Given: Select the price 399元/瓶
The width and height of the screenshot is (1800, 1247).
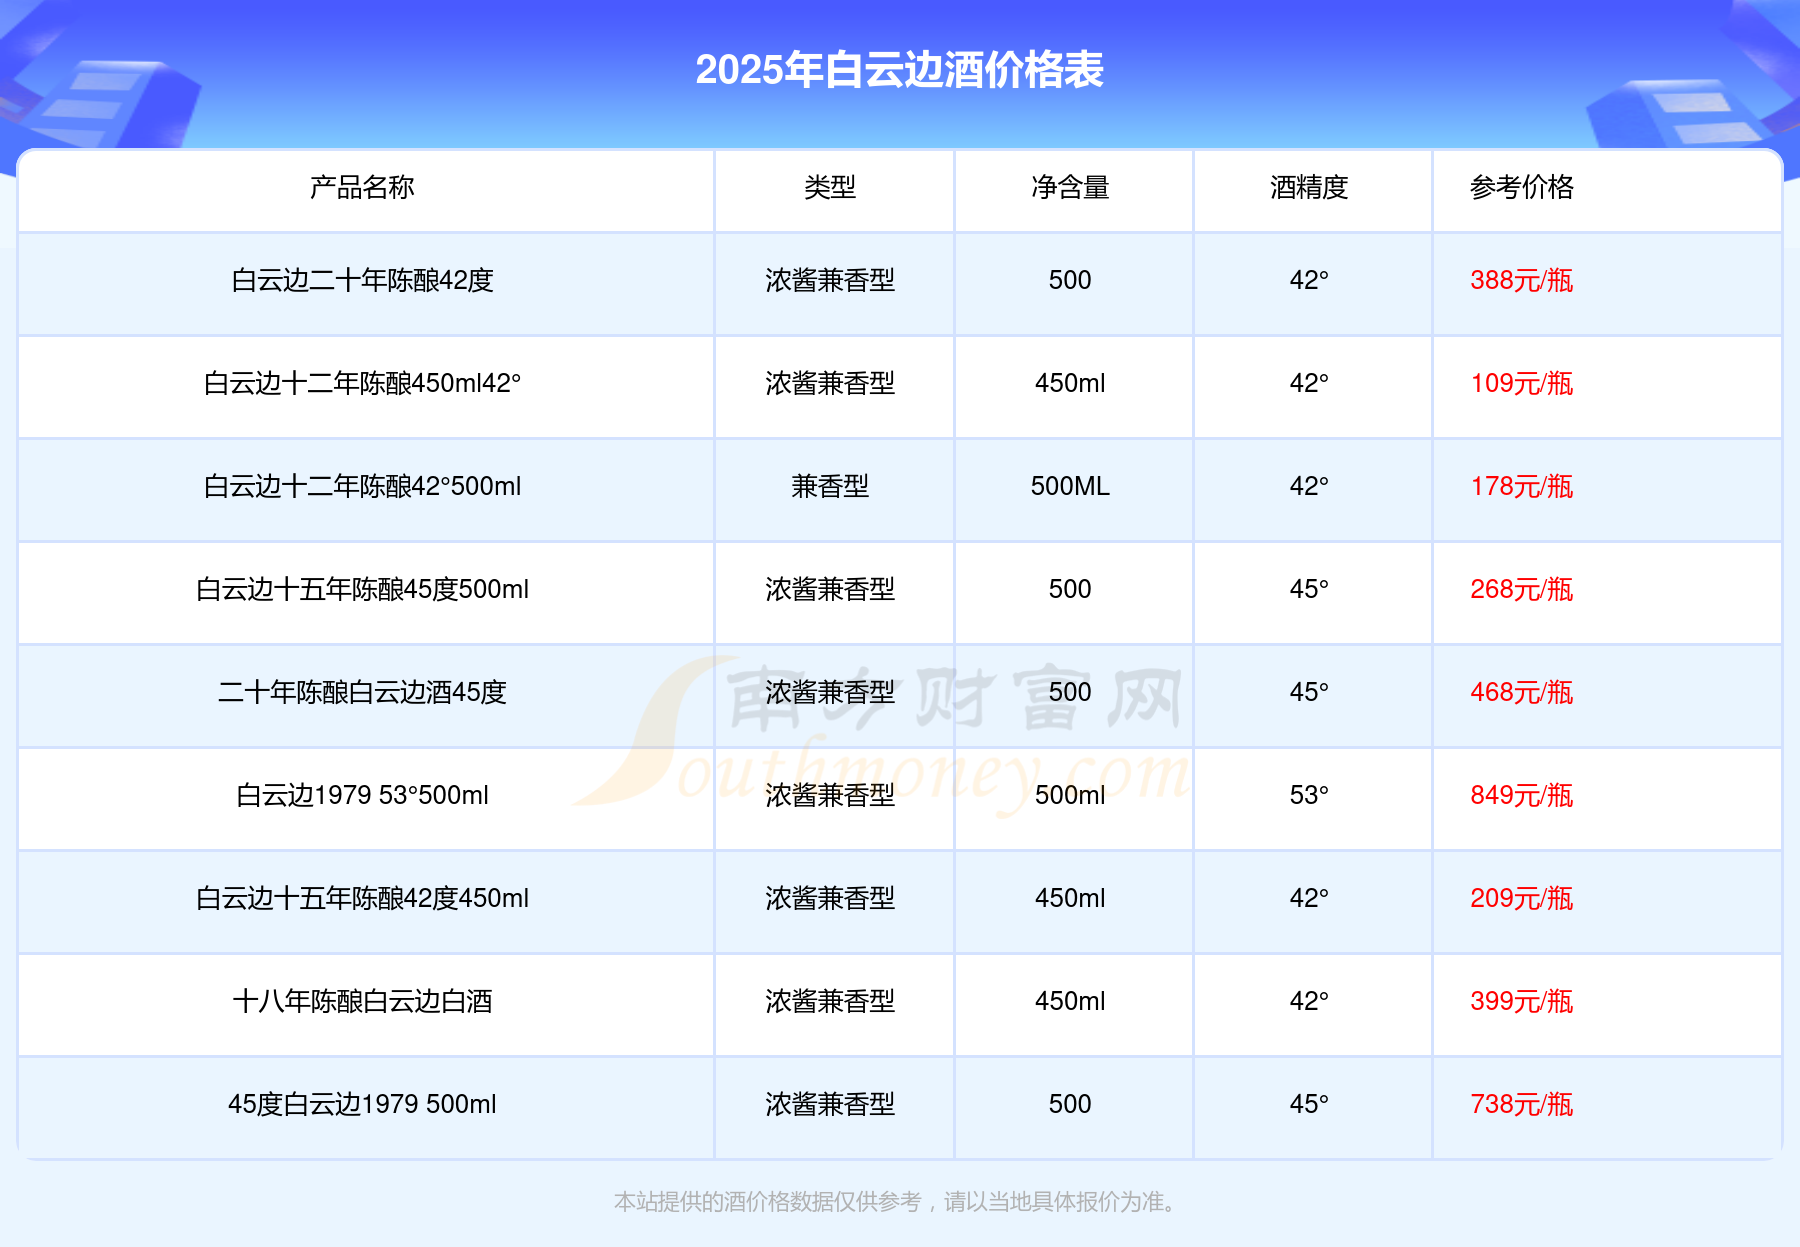Looking at the screenshot, I should (1522, 1001).
